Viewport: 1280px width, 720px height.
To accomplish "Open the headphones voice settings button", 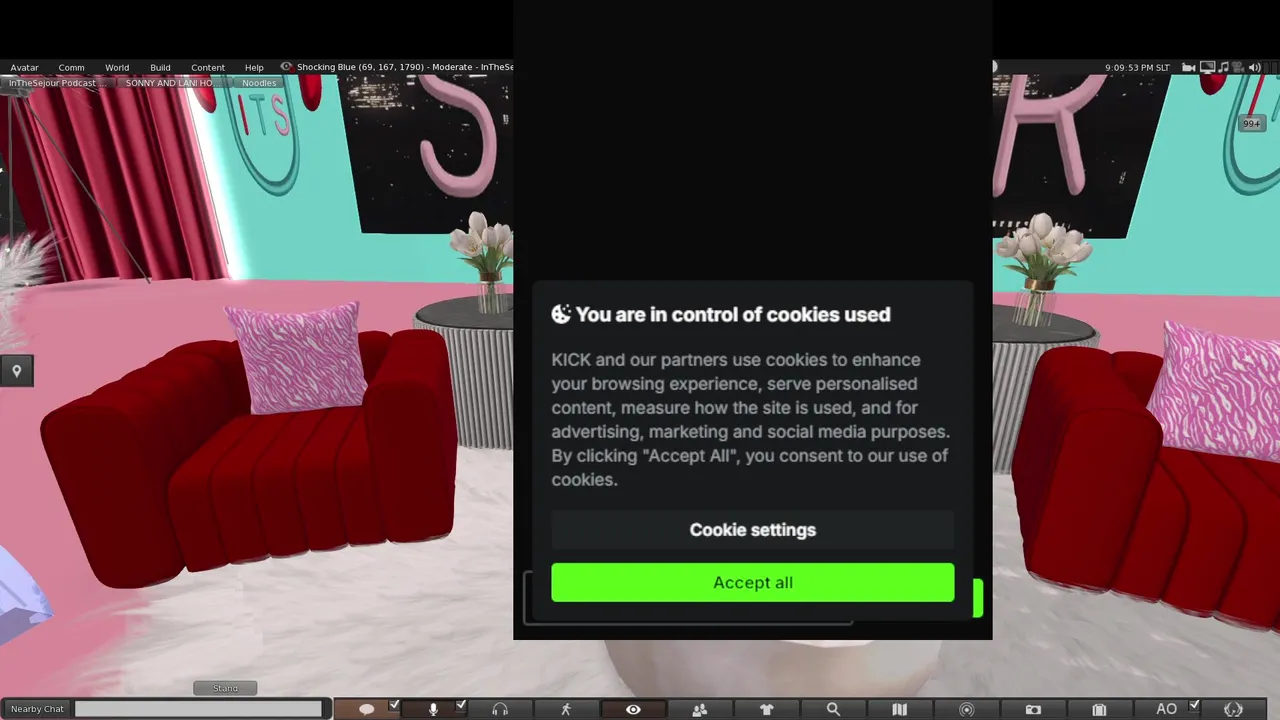I will [x=500, y=709].
